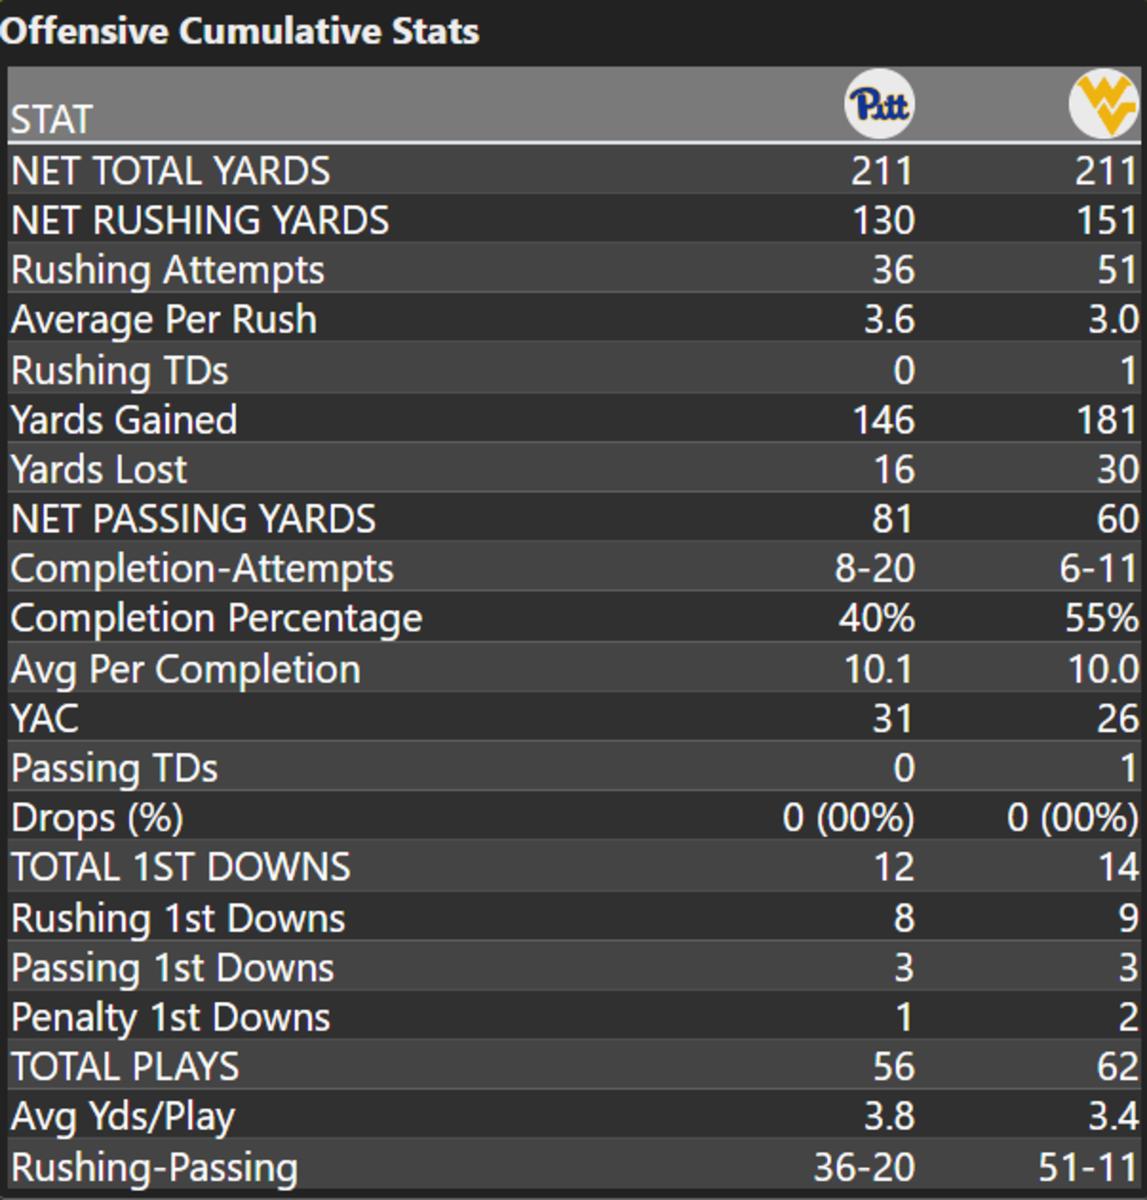Viewport: 1147px width, 1200px height.
Task: Select the Drops (%) row label
Action: 97,818
